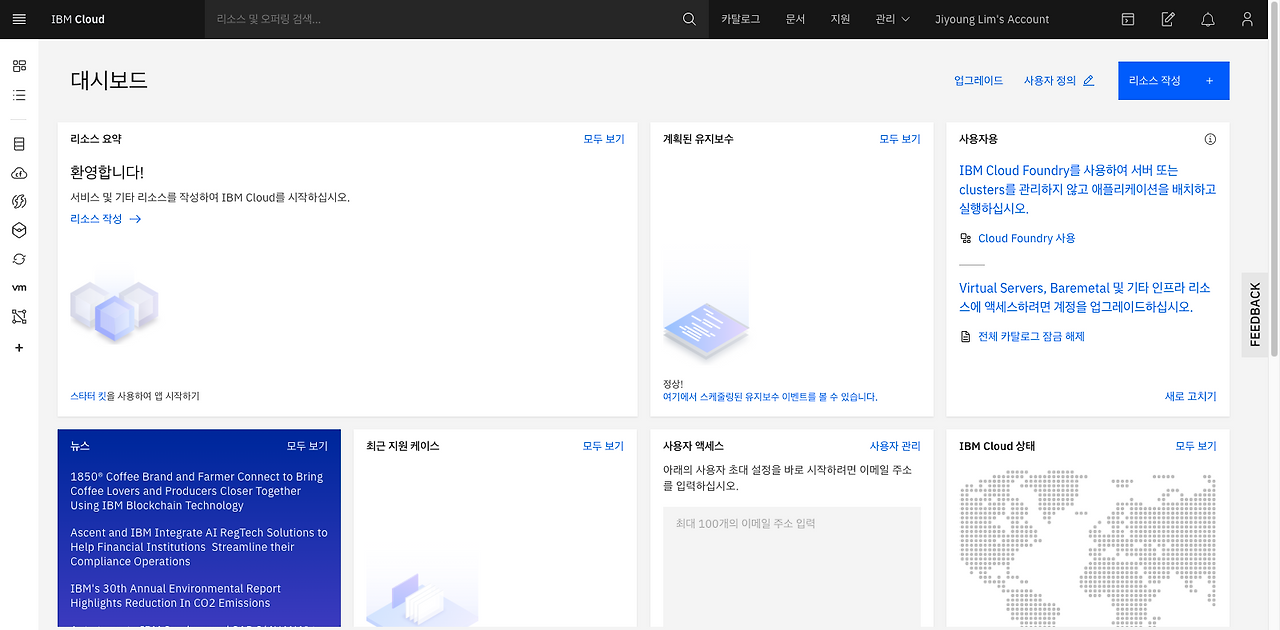The height and width of the screenshot is (630, 1280).
Task: Open the notifications bell
Action: (x=1207, y=19)
